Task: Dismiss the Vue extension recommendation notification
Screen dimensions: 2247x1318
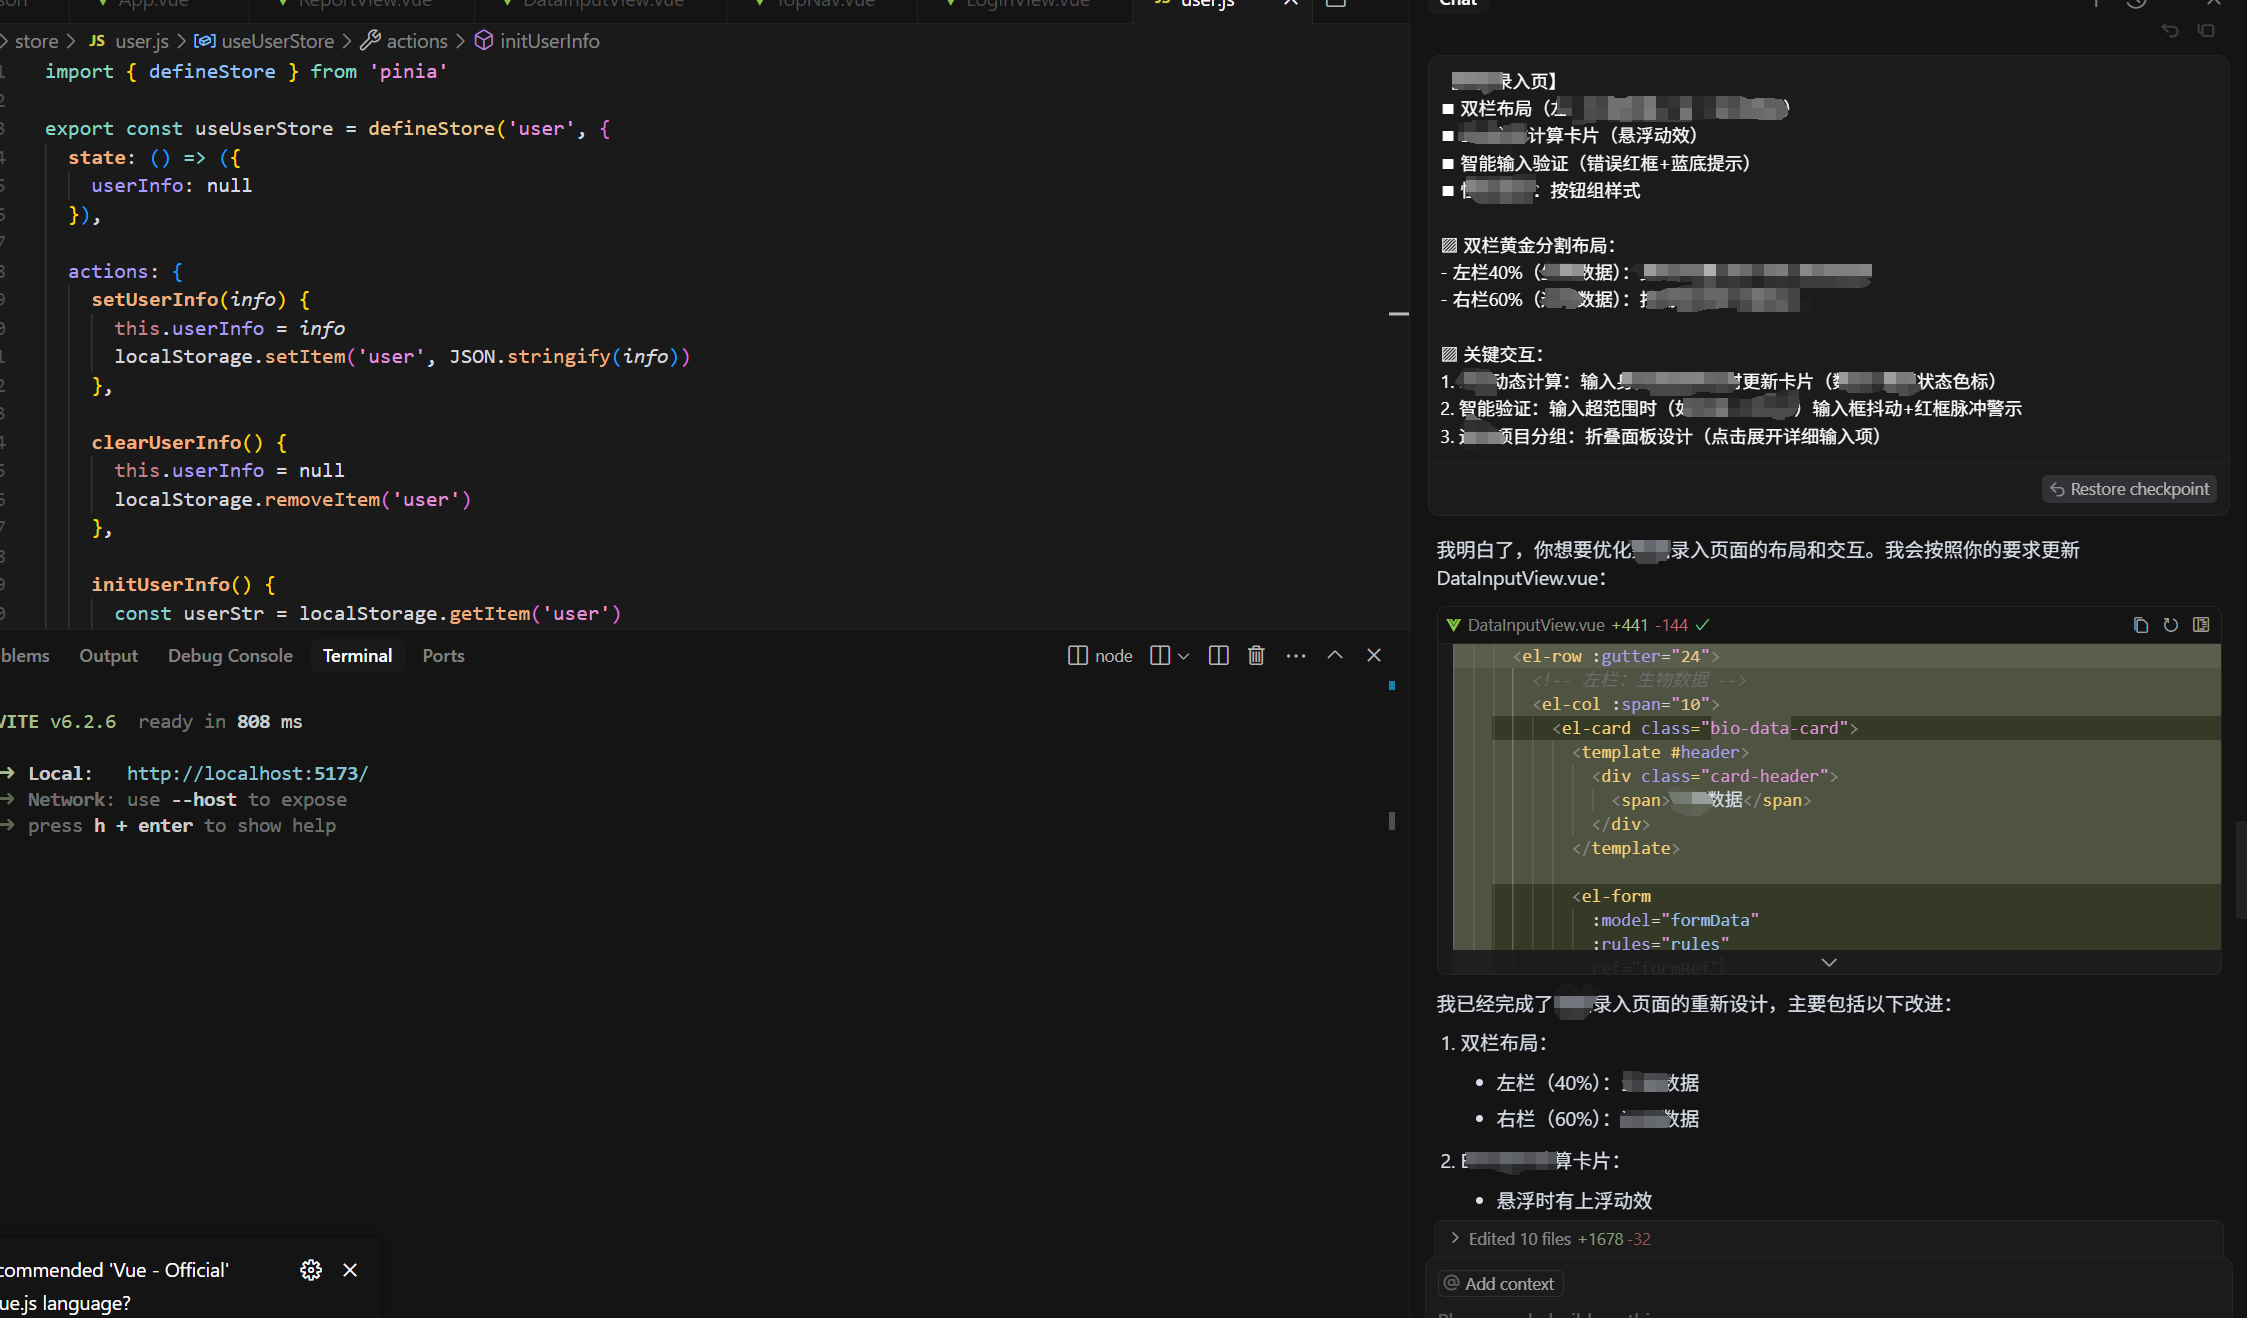Action: tap(350, 1270)
